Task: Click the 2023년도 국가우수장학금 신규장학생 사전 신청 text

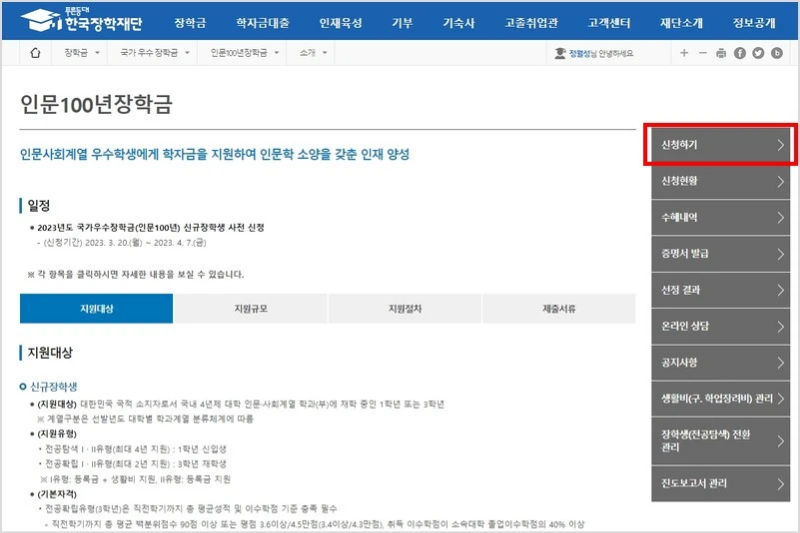Action: (151, 227)
